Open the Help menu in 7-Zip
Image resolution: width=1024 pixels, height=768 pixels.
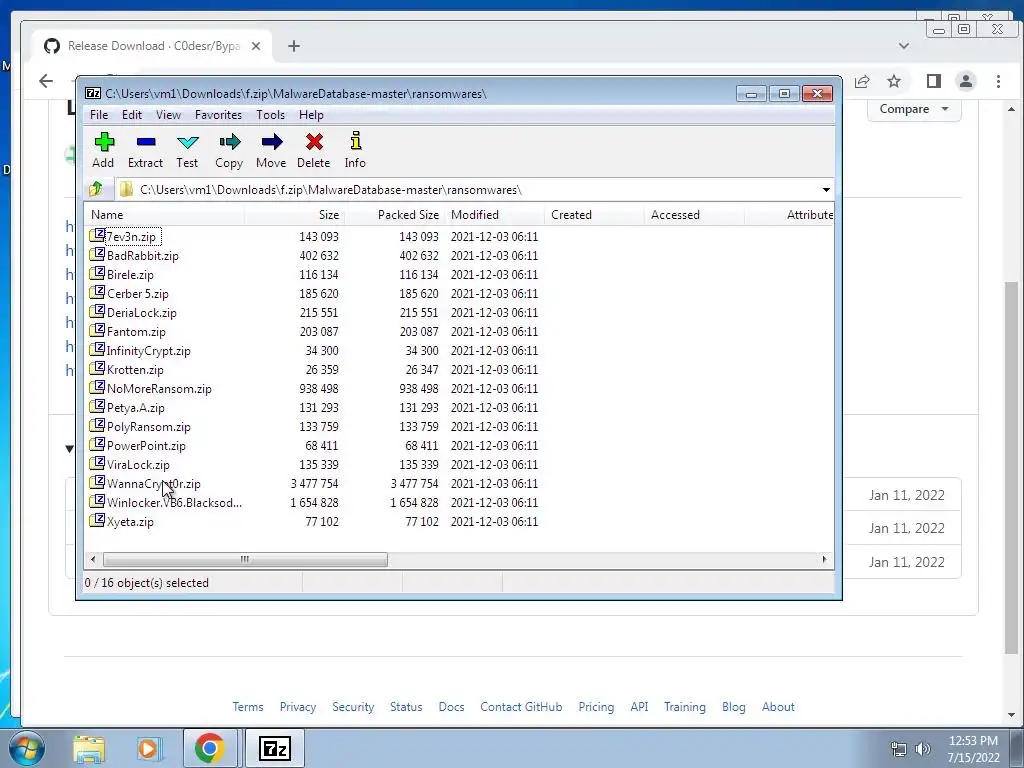pyautogui.click(x=312, y=115)
